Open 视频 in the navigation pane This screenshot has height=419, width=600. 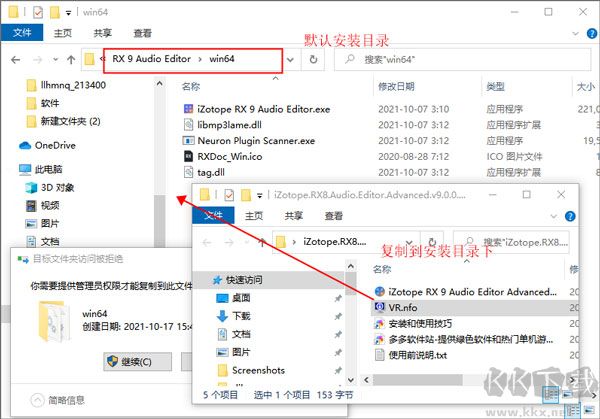pos(42,205)
